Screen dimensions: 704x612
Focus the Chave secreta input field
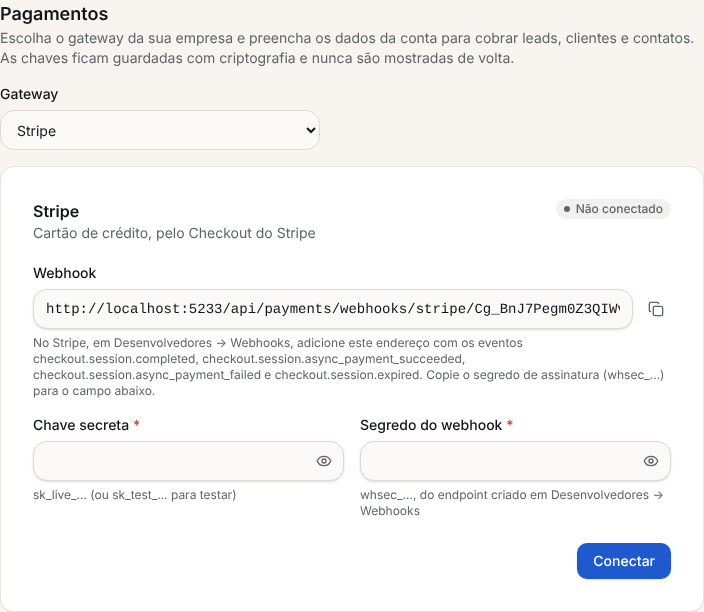point(188,461)
